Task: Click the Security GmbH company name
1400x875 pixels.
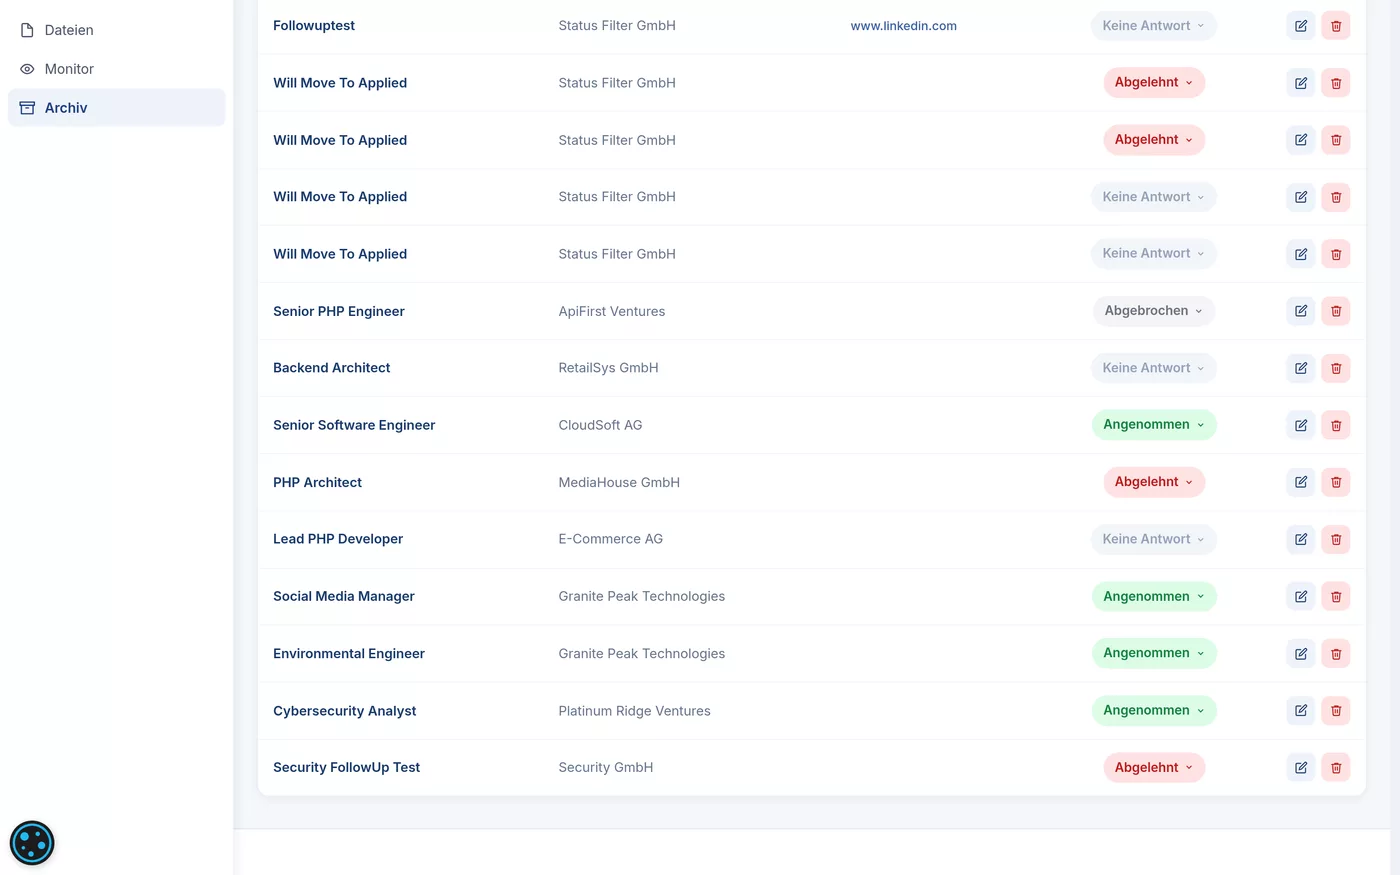Action: click(x=606, y=767)
